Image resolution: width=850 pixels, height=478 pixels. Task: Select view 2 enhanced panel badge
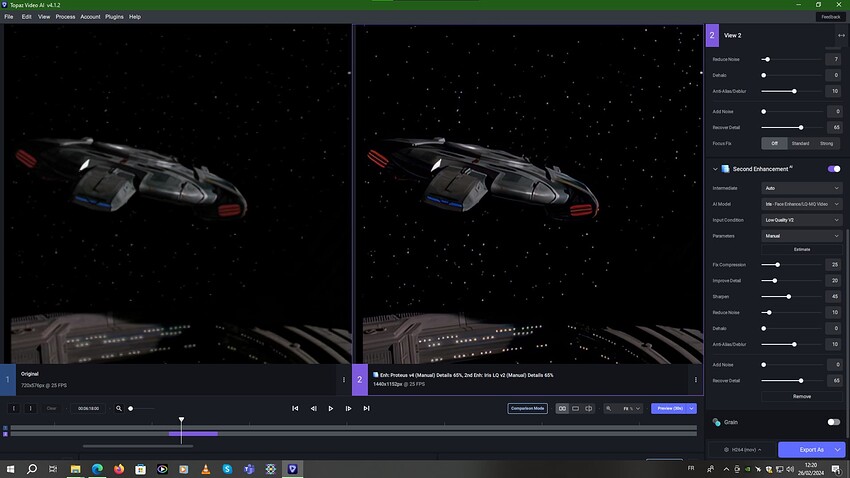pos(359,379)
